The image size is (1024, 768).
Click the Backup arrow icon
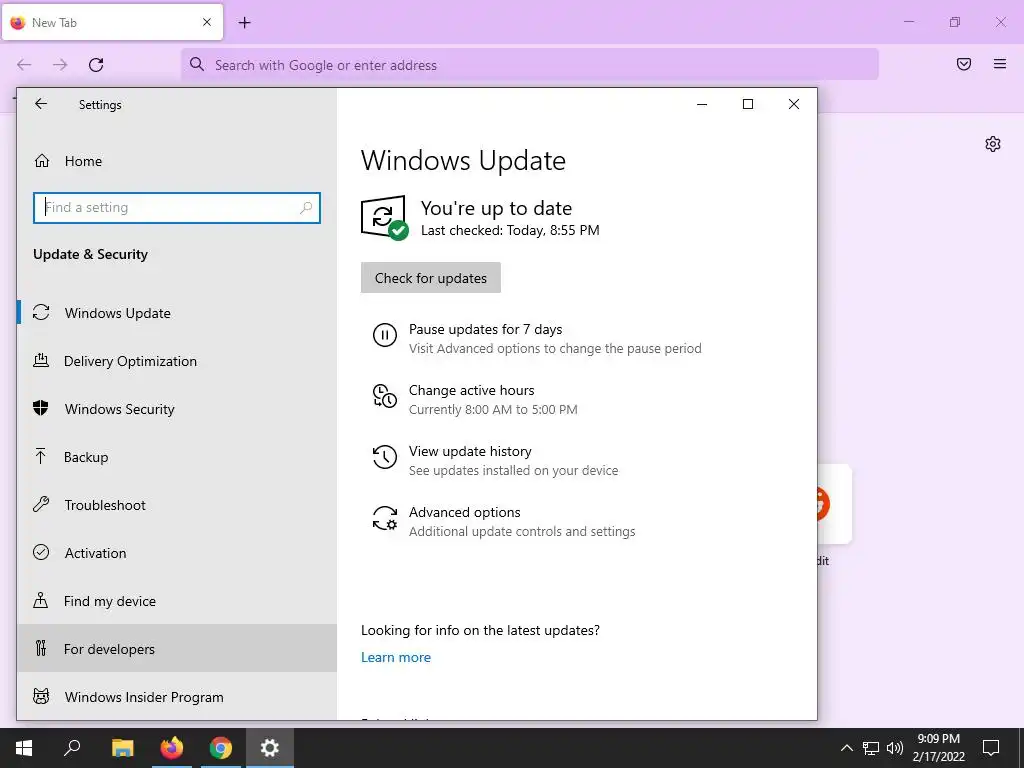coord(40,456)
